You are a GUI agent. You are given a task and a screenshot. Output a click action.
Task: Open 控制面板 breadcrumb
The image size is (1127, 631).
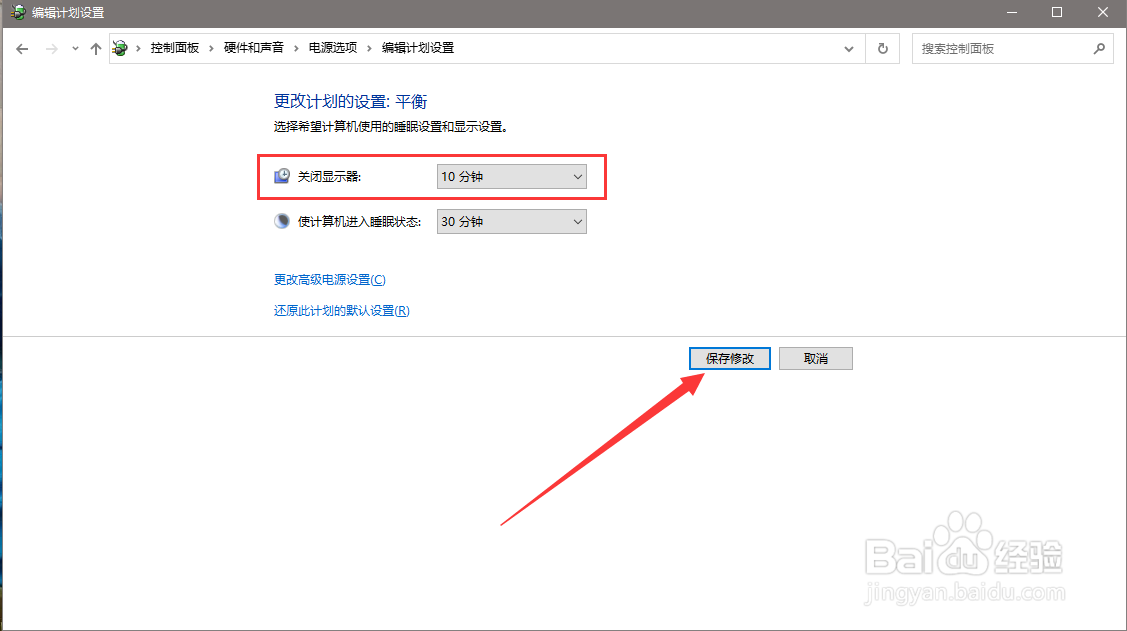tap(175, 48)
